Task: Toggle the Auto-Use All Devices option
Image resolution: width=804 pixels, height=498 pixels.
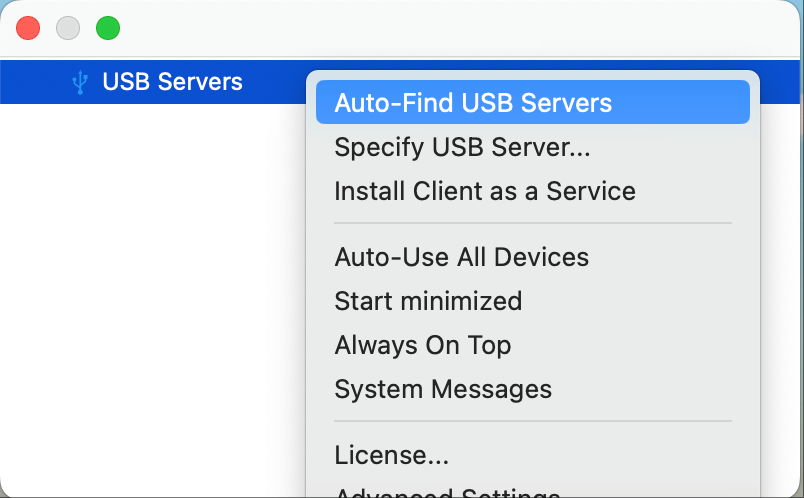Action: click(461, 257)
